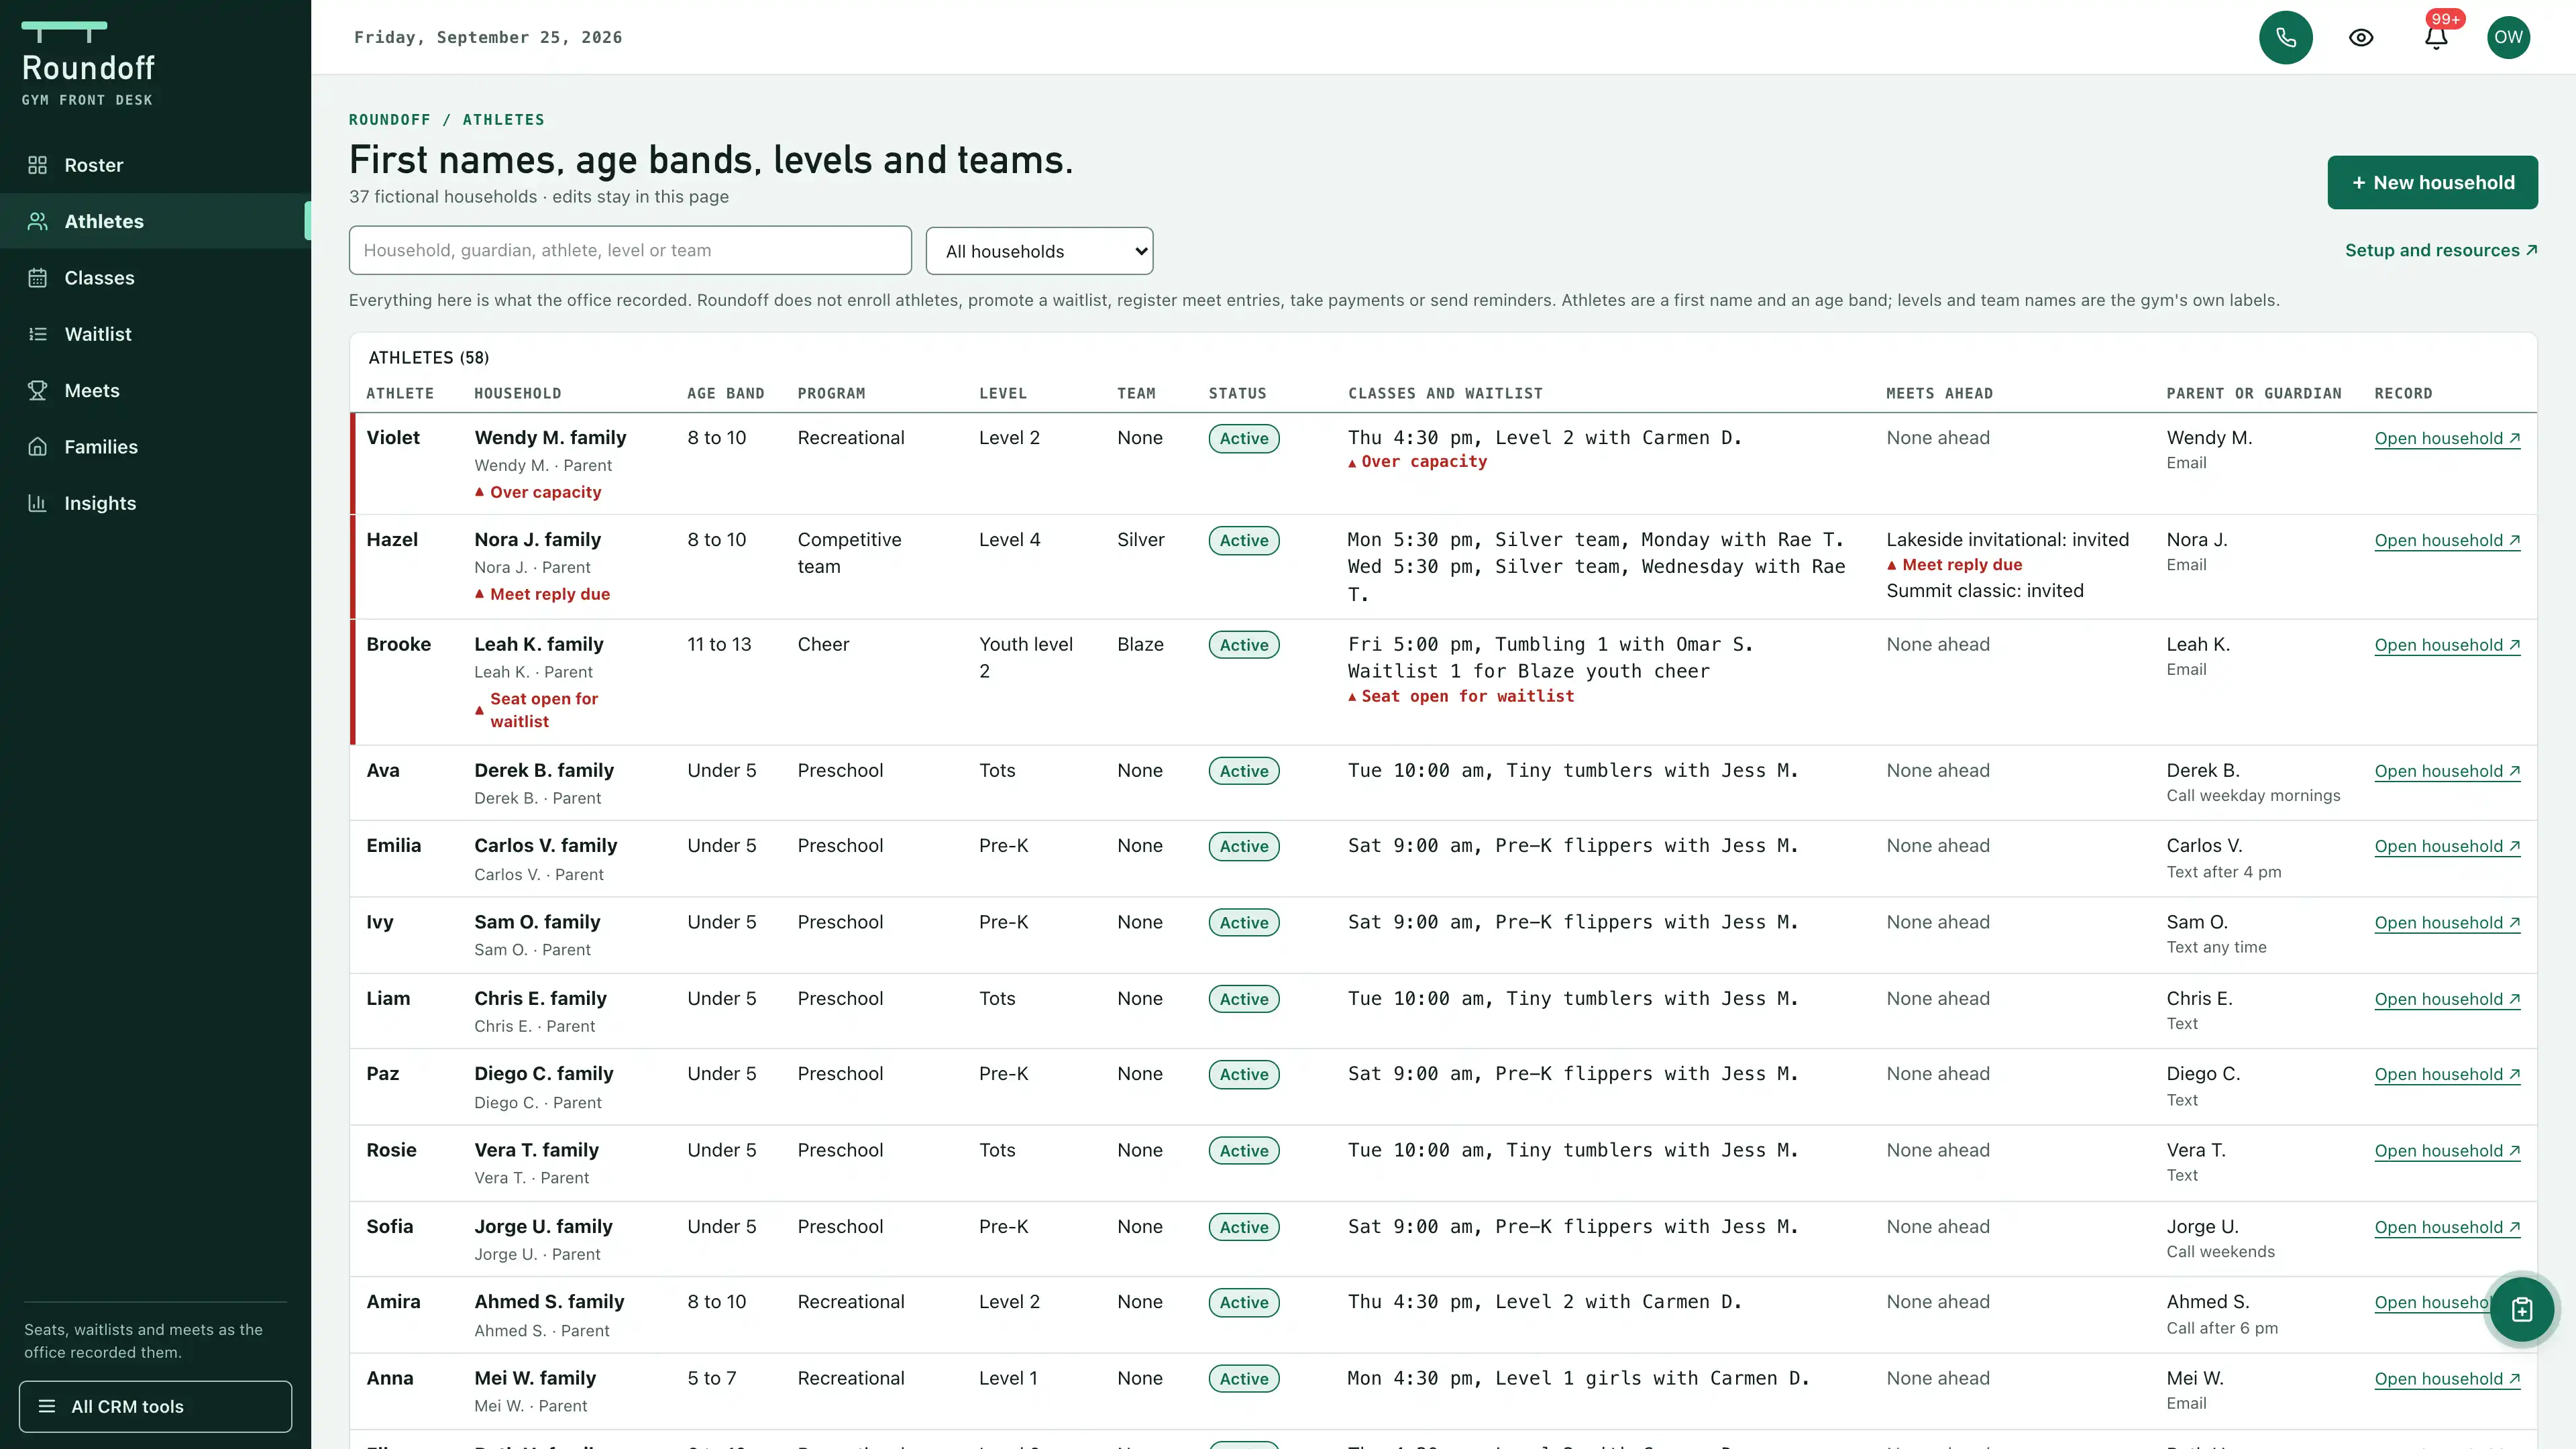Click the Roster grid icon in sidebar
This screenshot has height=1449, width=2576.
click(x=37, y=165)
